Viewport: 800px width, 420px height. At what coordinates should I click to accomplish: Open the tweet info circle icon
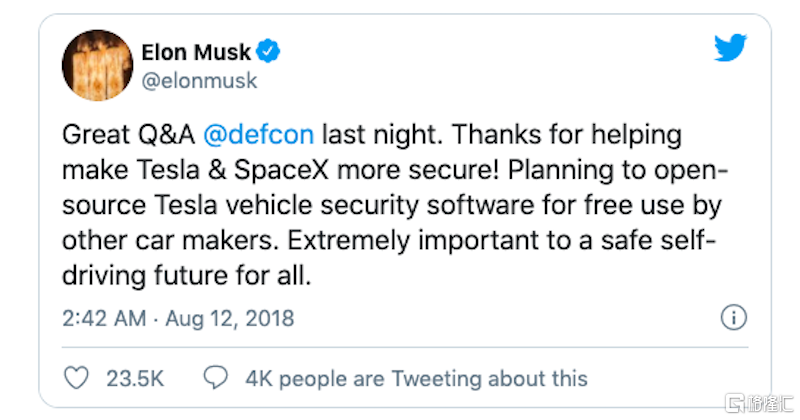(733, 318)
